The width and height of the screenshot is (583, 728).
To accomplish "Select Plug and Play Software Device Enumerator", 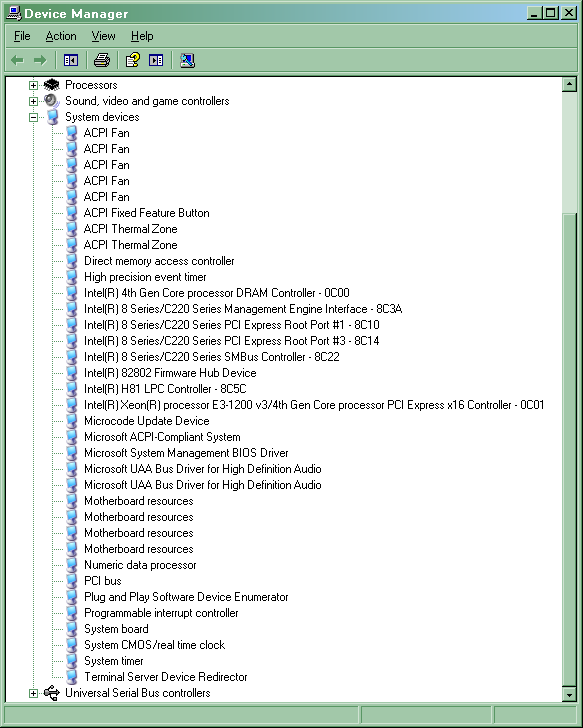I will [x=186, y=597].
